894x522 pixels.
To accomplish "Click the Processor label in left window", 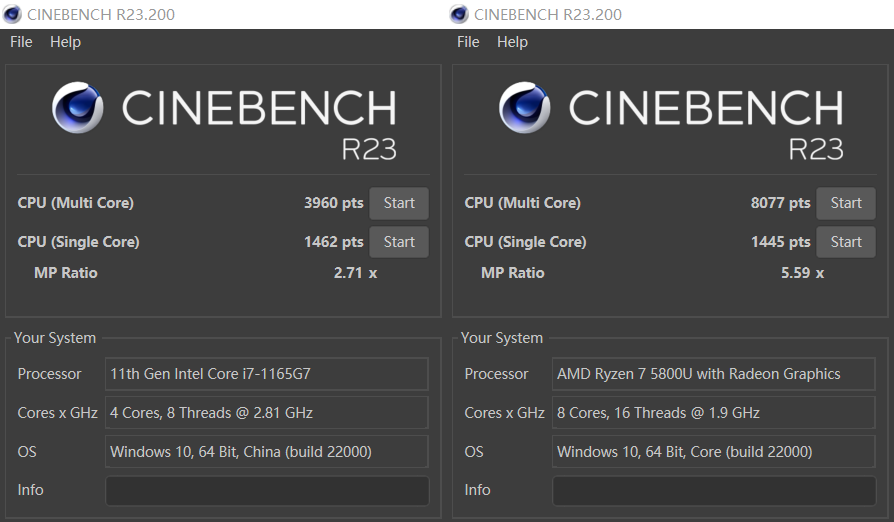I will (x=50, y=374).
